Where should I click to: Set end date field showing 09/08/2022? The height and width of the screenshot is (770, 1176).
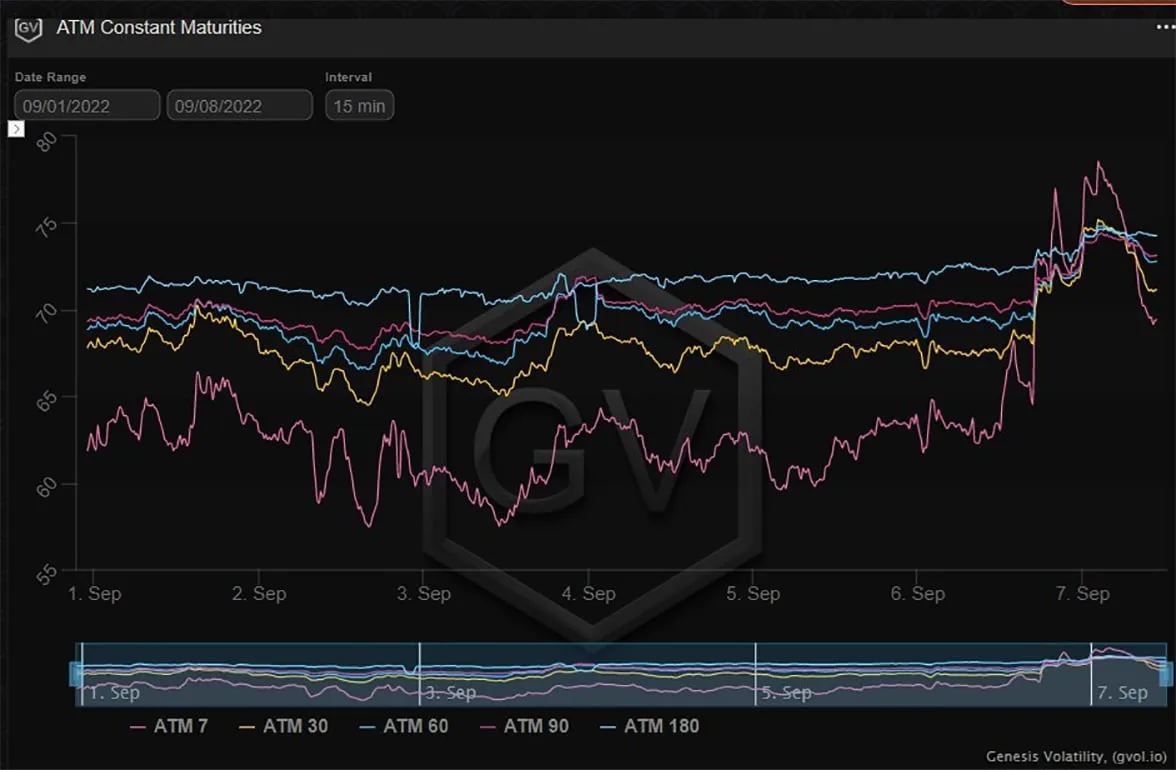click(239, 105)
